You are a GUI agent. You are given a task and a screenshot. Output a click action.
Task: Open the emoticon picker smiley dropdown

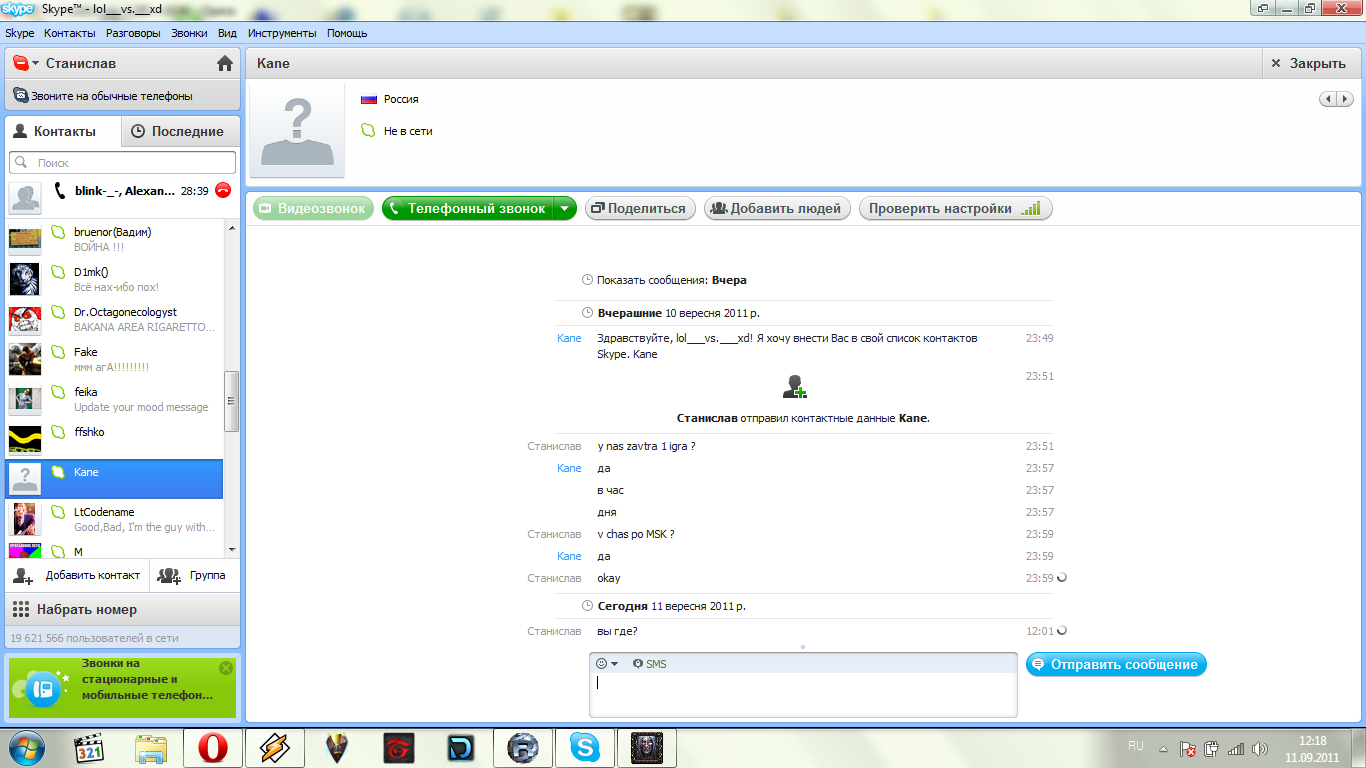(x=607, y=664)
